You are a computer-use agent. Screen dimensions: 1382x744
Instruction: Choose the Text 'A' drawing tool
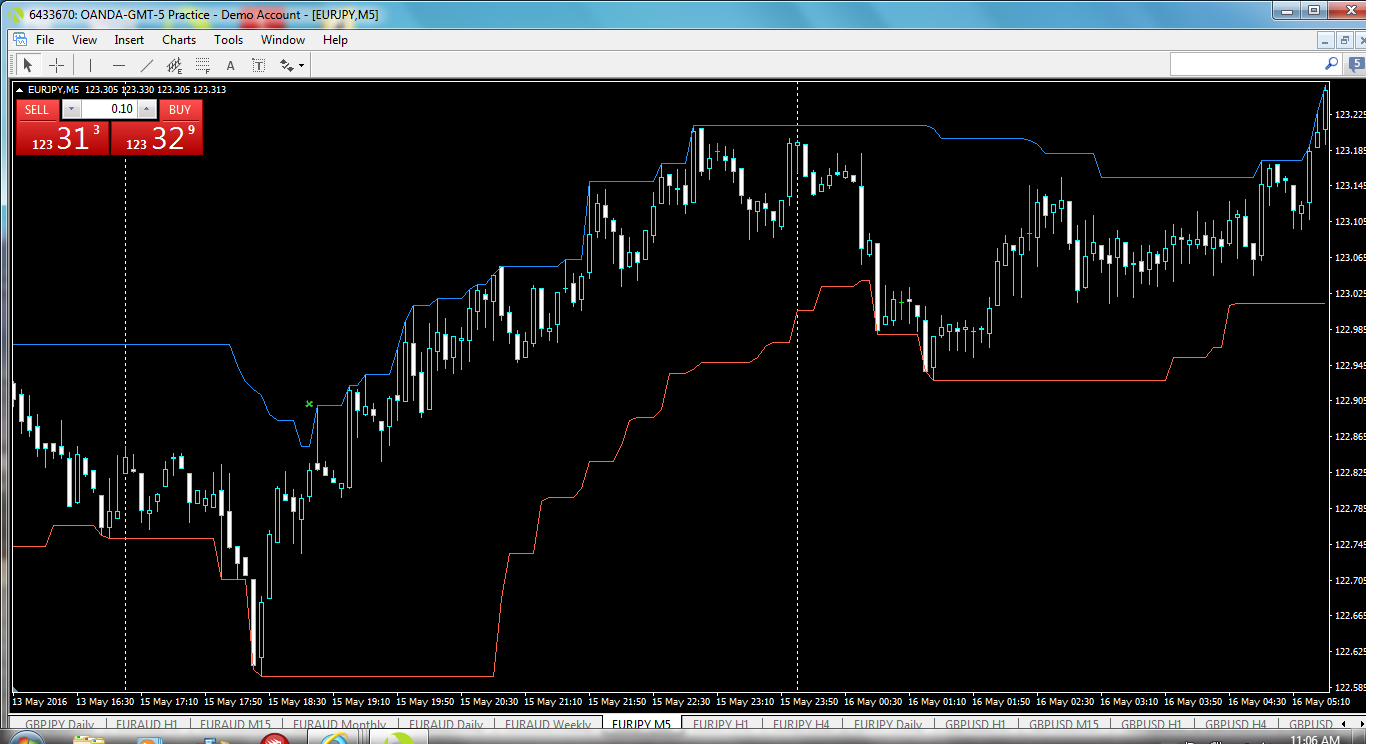(x=230, y=65)
